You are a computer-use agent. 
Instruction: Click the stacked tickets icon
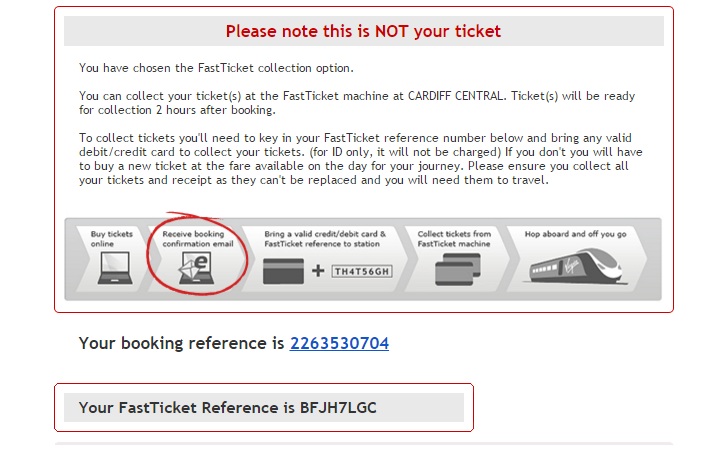coord(458,269)
